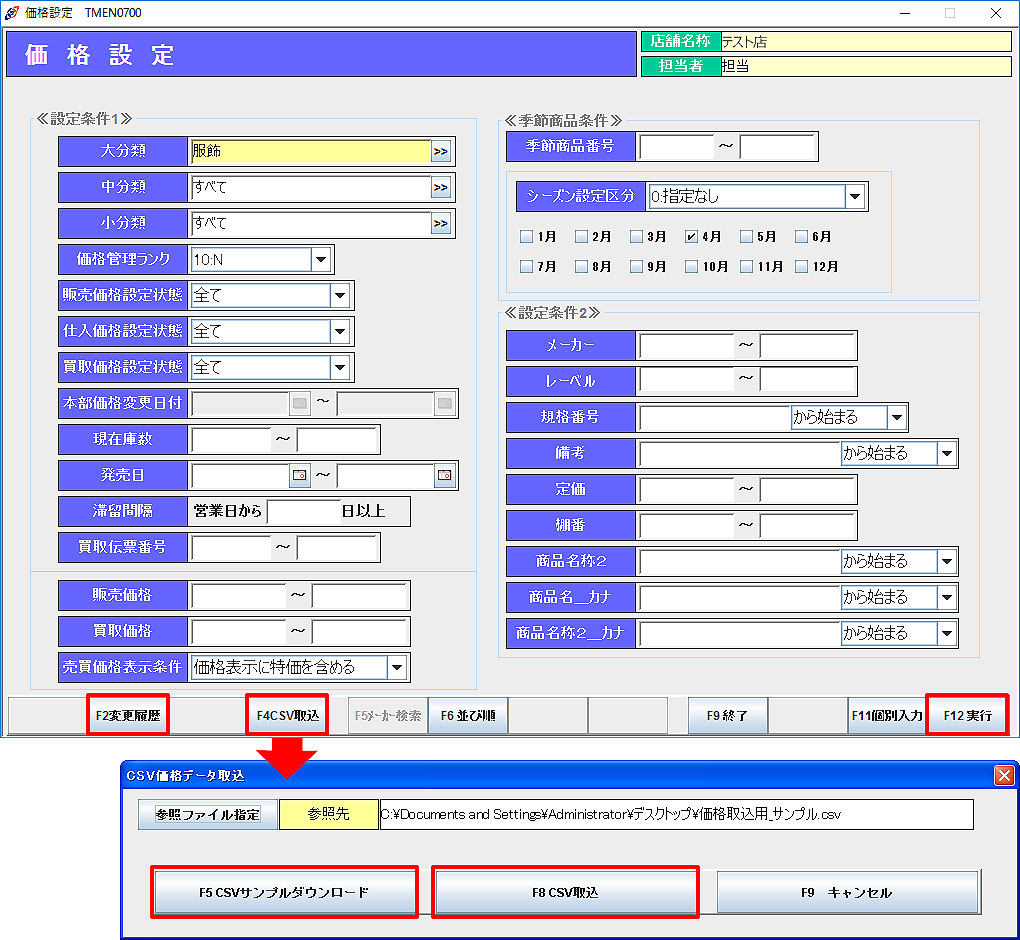The width and height of the screenshot is (1020, 940).
Task: Check the 1月 checkbox
Action: click(x=527, y=238)
